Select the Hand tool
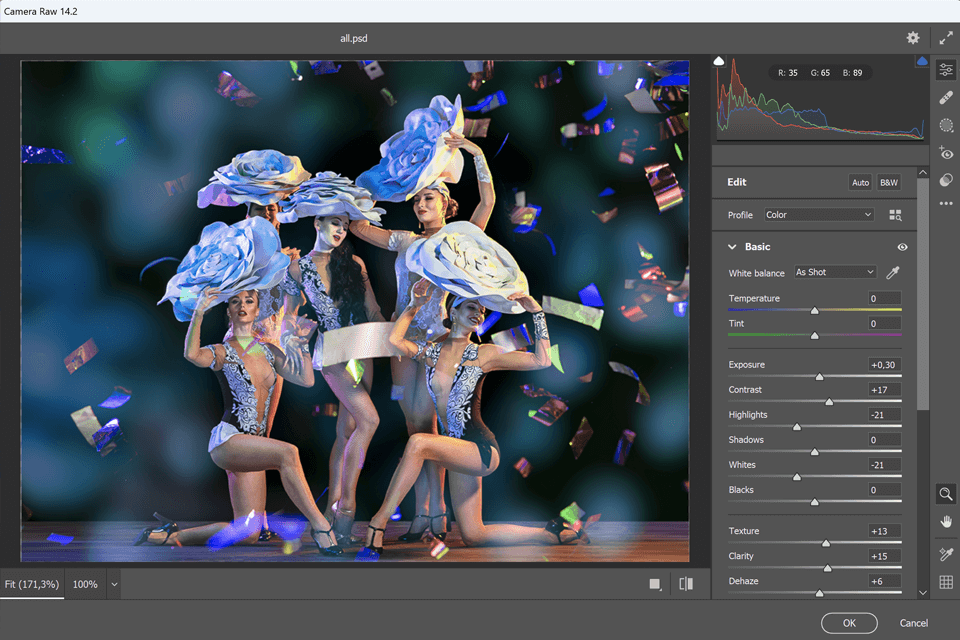 946,521
